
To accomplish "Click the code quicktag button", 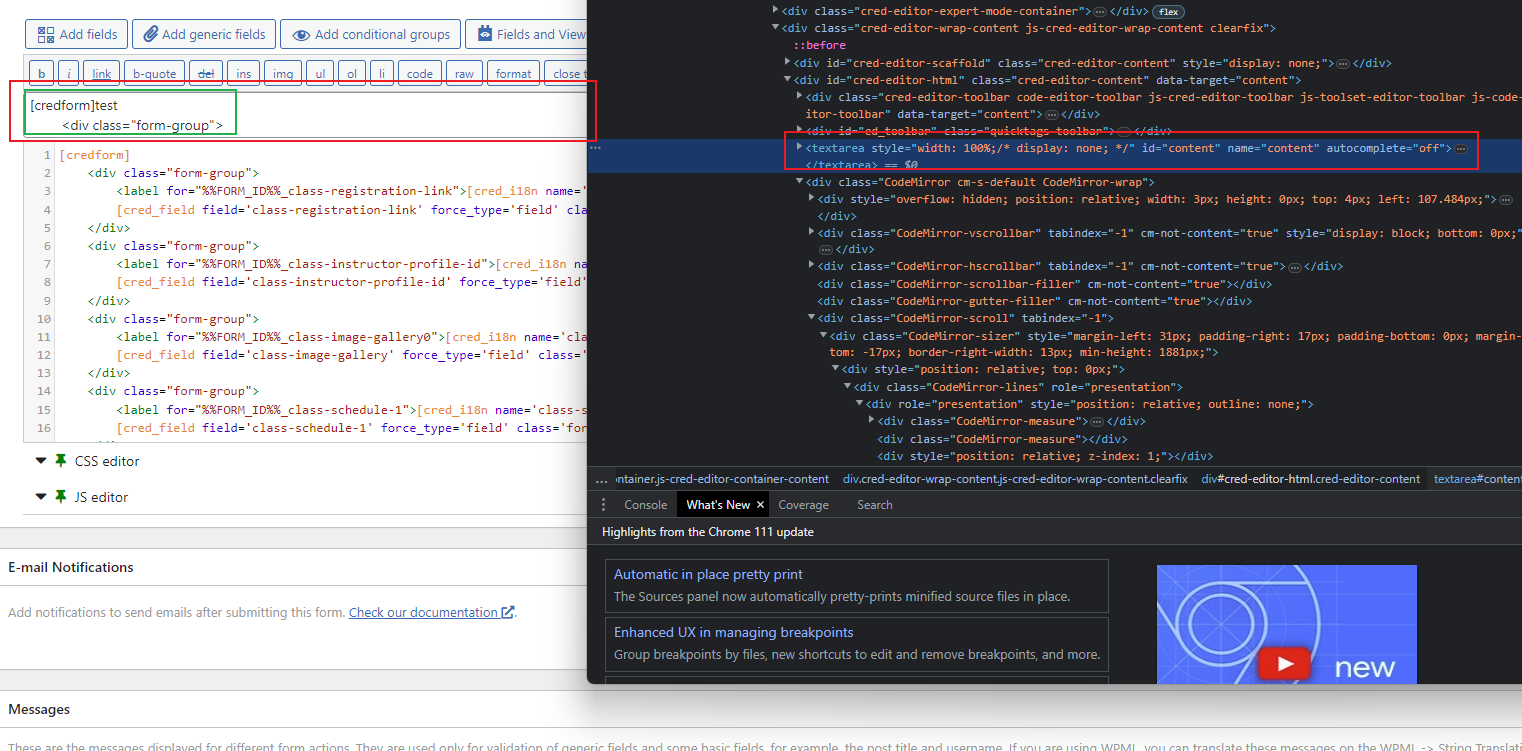I will click(x=420, y=74).
